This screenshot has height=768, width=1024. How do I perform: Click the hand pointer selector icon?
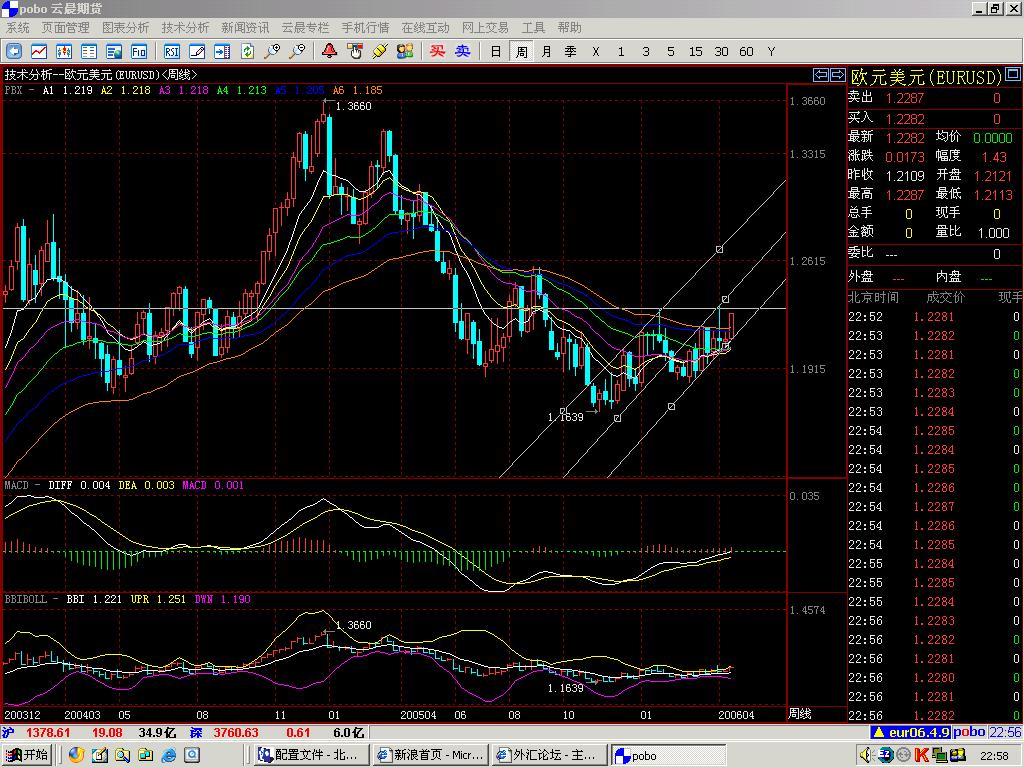pyautogui.click(x=355, y=52)
